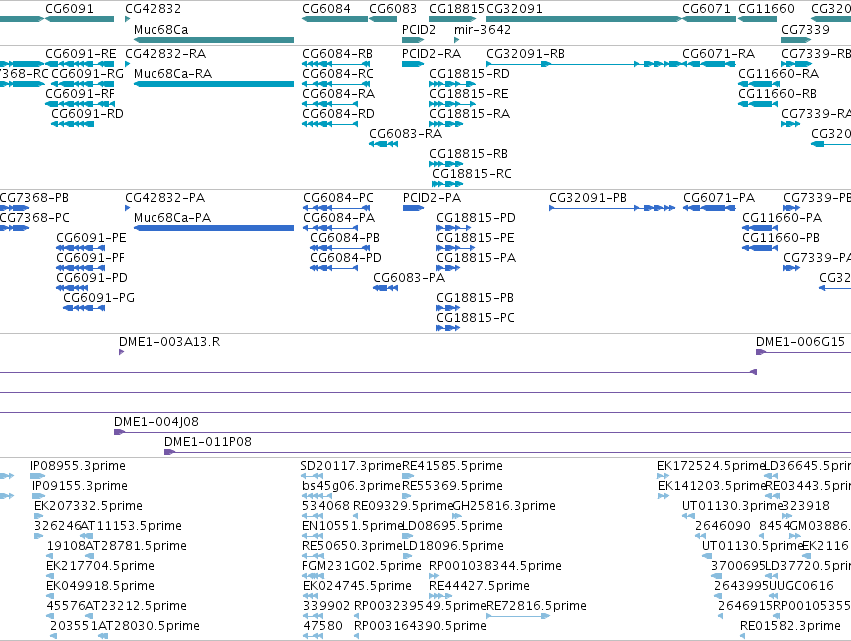
Task: Select the CG11660-PA protein label
Action: [782, 218]
